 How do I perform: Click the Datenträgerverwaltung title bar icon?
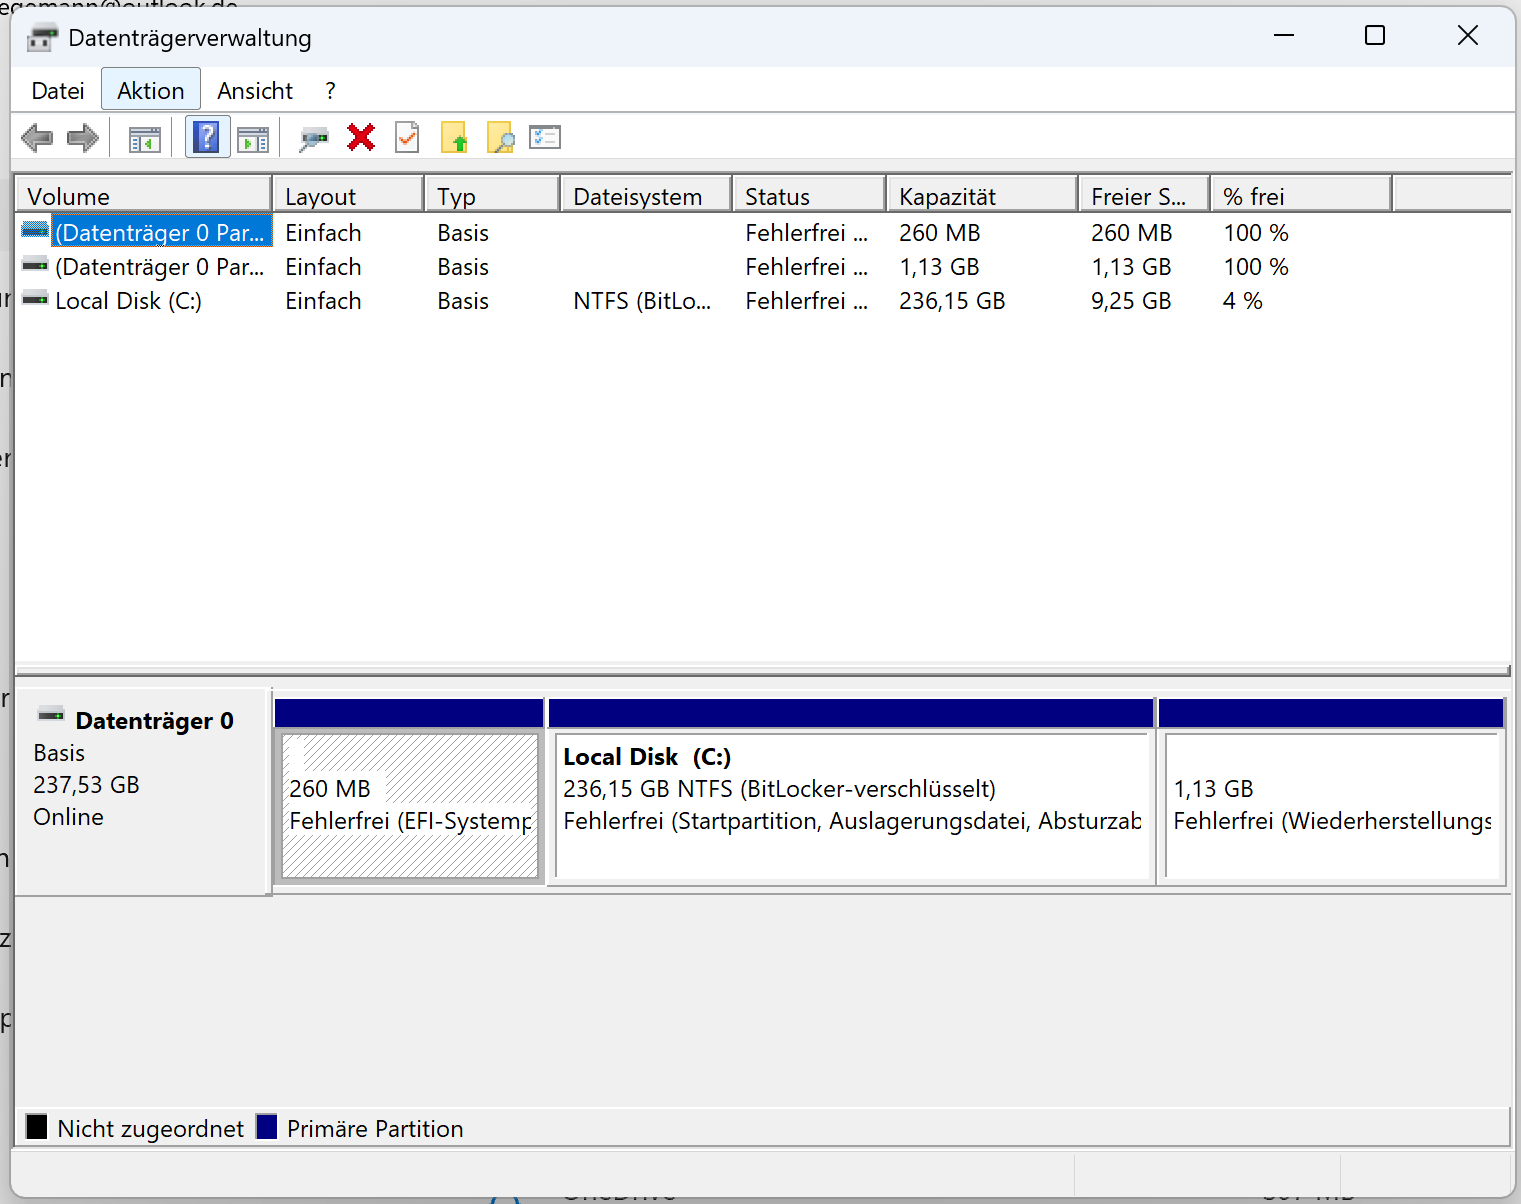(42, 38)
